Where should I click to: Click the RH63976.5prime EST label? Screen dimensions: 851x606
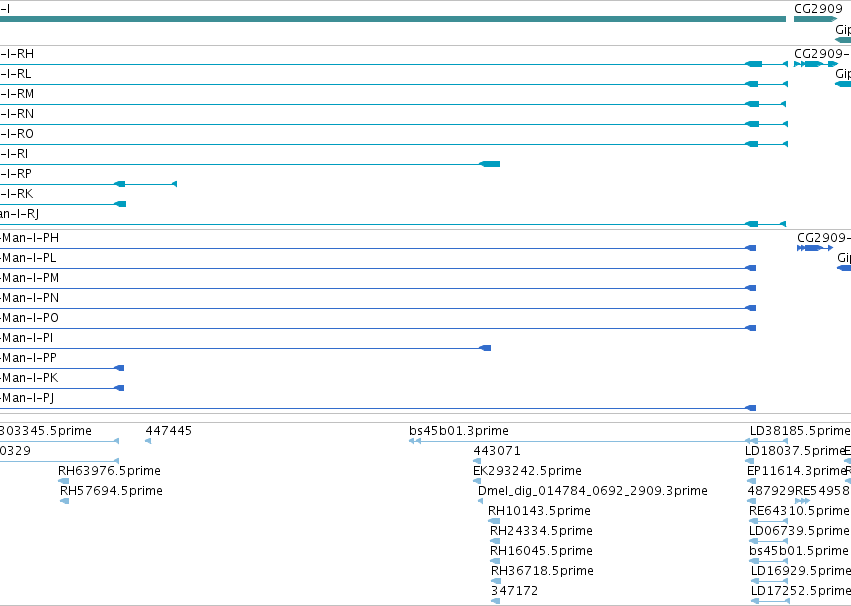110,471
